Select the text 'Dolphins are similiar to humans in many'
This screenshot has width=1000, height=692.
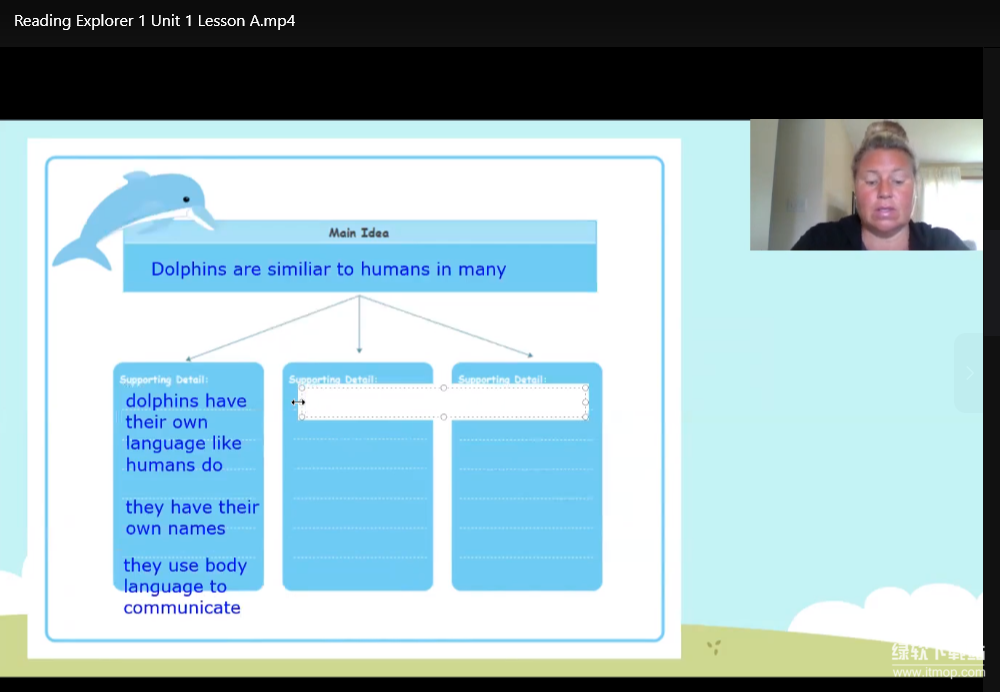click(328, 269)
